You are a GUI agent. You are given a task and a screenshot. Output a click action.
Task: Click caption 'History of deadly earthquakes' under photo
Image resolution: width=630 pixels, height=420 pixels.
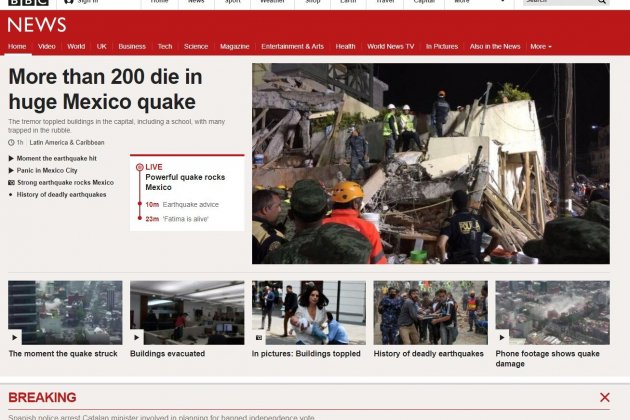(x=429, y=354)
